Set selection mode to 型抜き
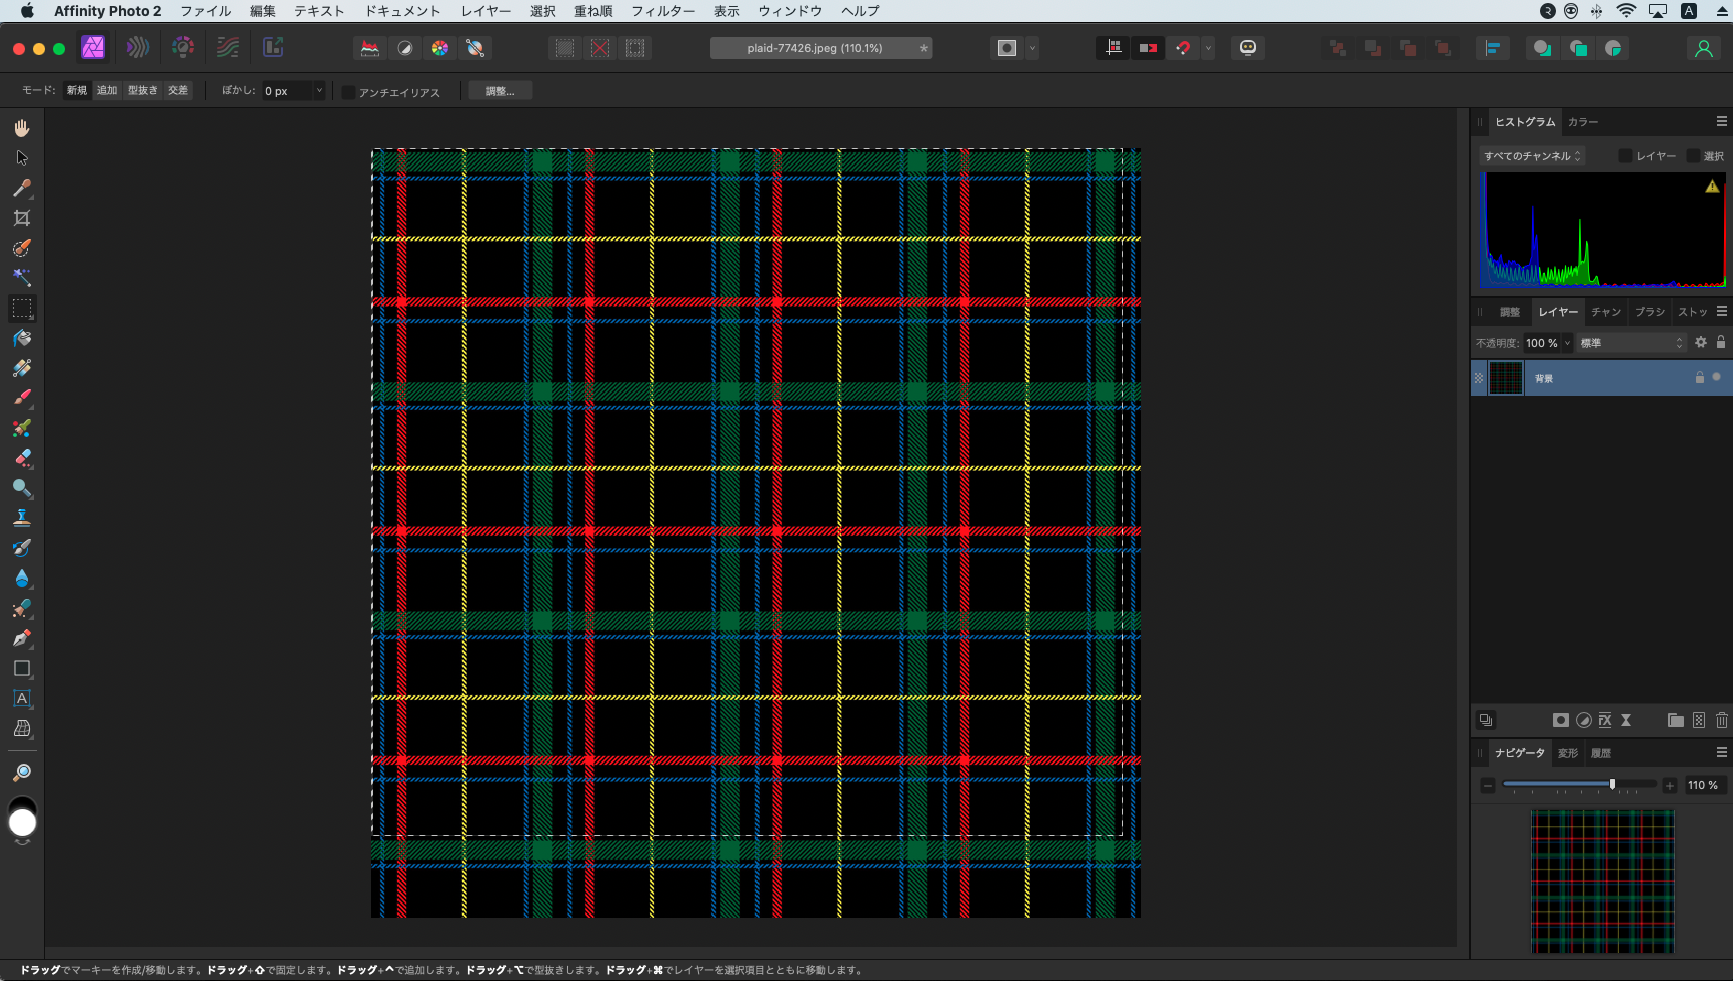This screenshot has height=981, width=1733. pyautogui.click(x=142, y=90)
